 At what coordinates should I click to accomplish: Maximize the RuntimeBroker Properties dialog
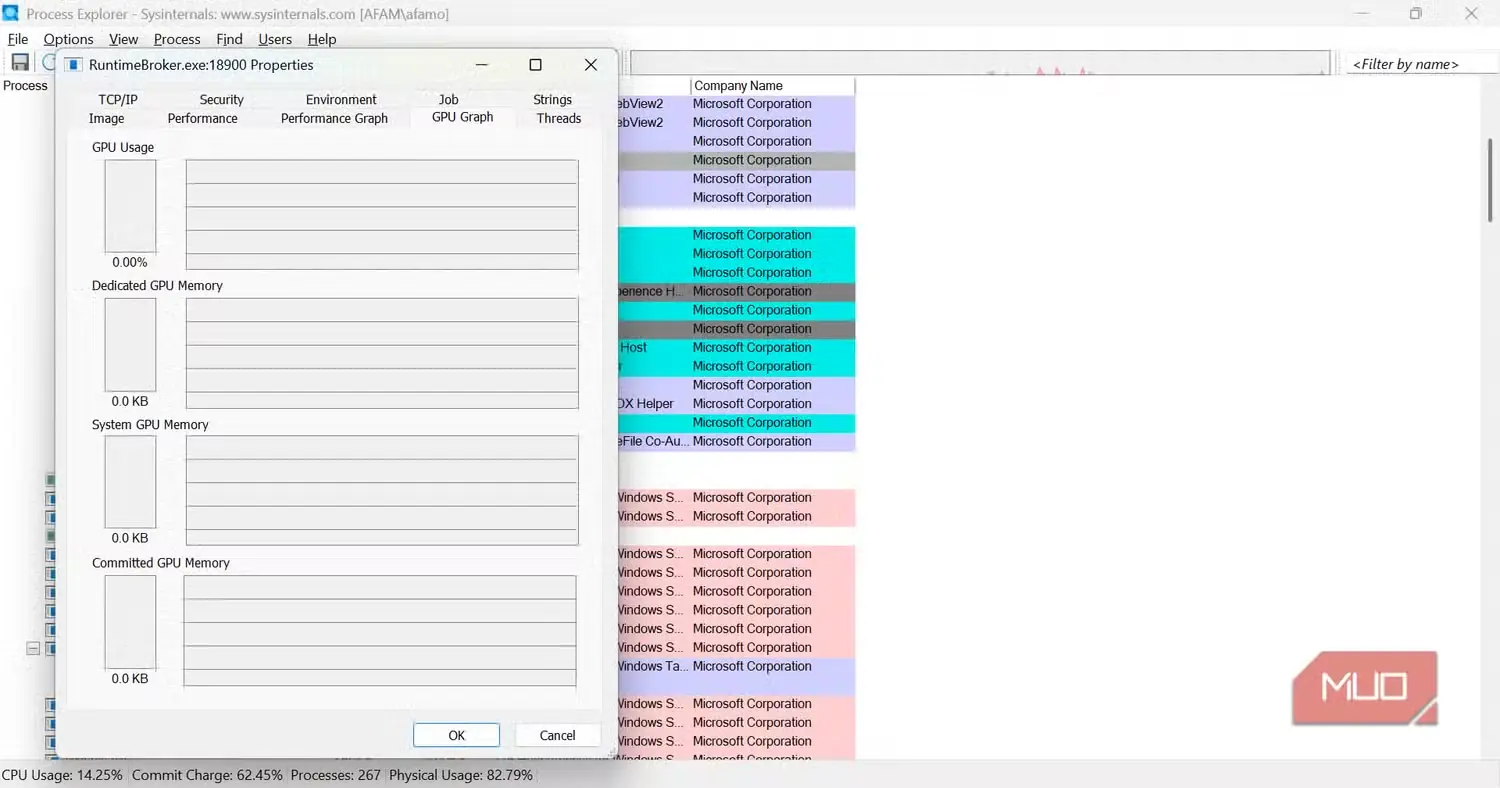(535, 65)
